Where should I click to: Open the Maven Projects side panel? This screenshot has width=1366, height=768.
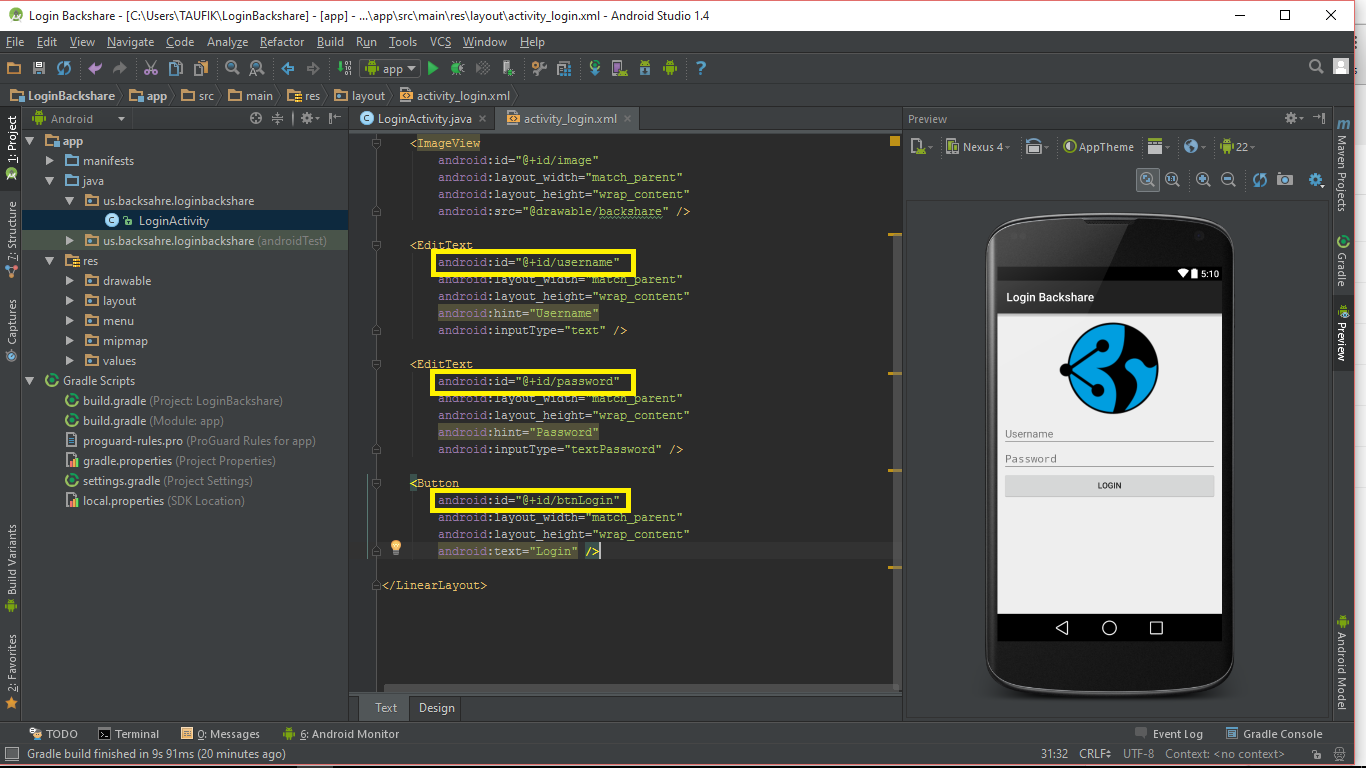1342,165
